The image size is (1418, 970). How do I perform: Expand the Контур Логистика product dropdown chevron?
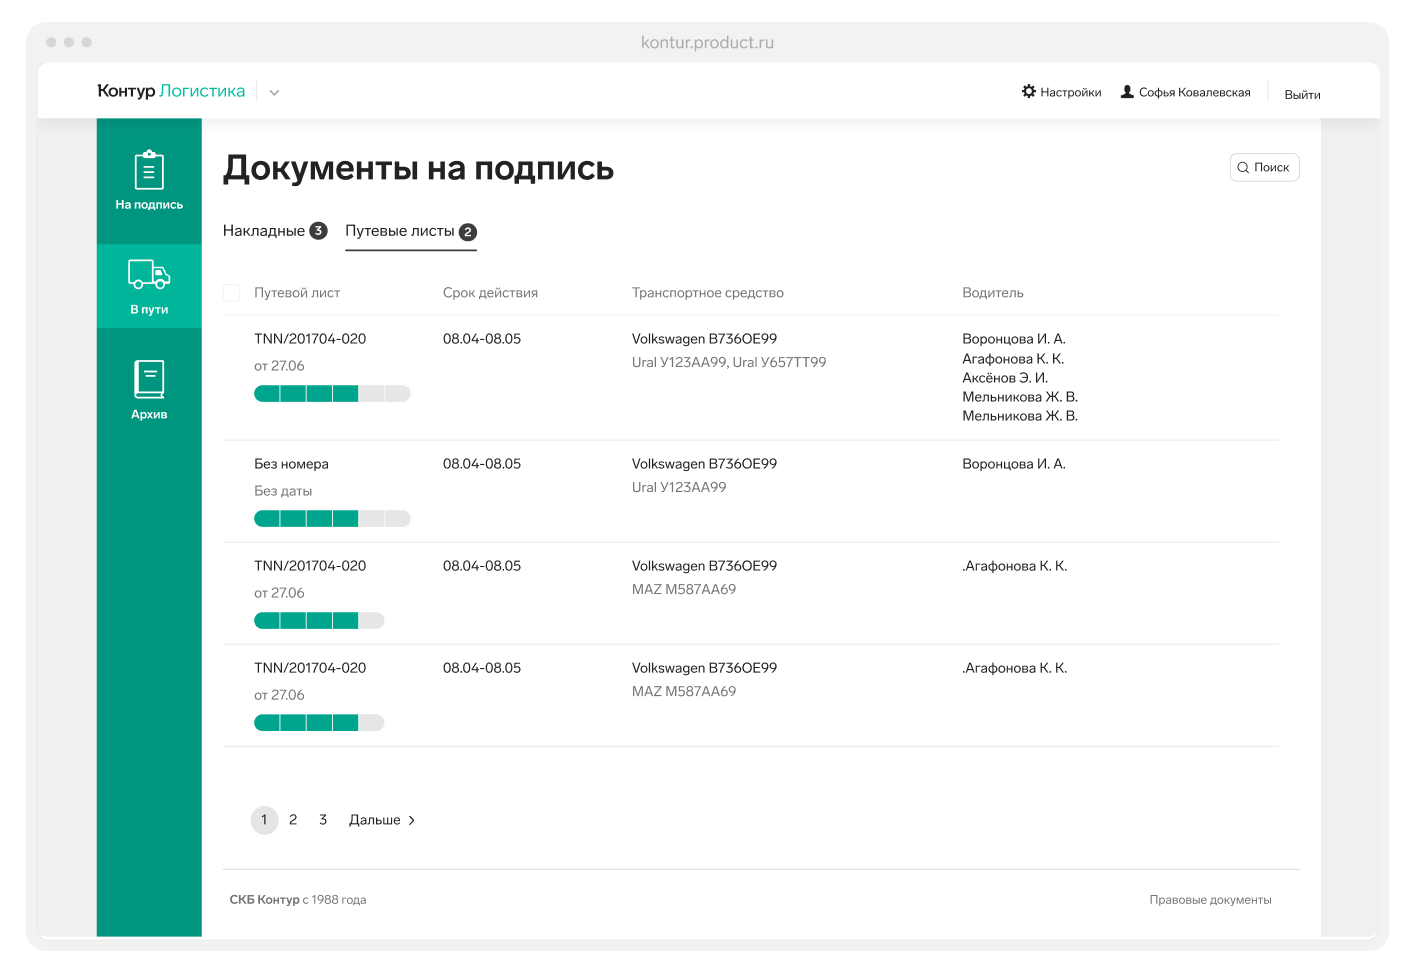point(274,92)
